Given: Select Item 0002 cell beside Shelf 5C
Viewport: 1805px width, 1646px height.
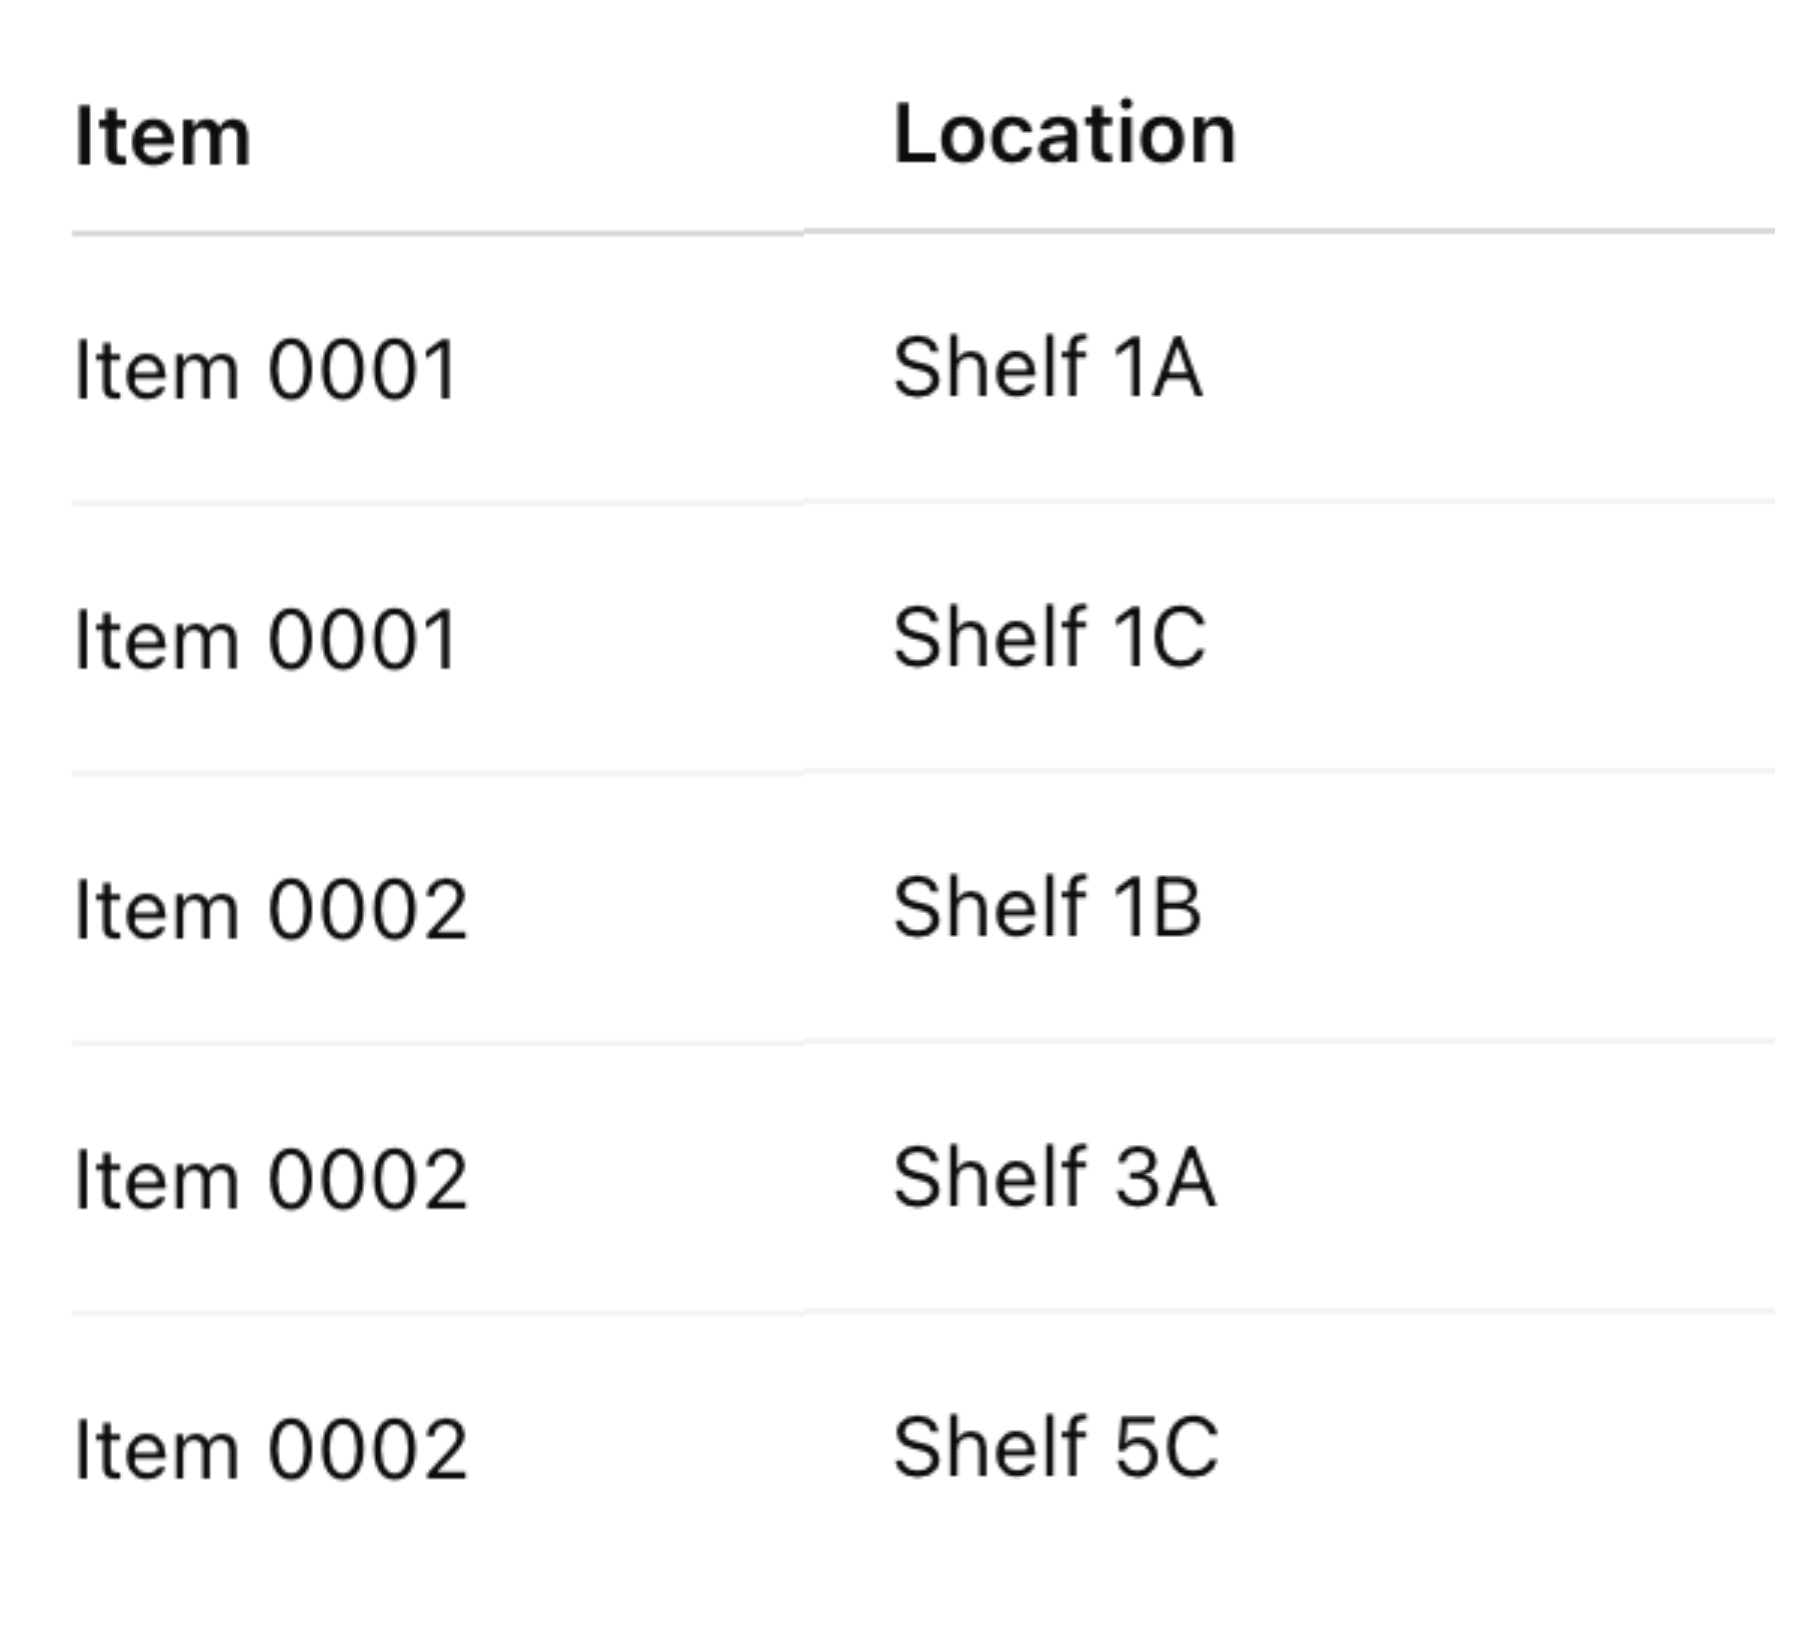Looking at the screenshot, I should 271,1450.
